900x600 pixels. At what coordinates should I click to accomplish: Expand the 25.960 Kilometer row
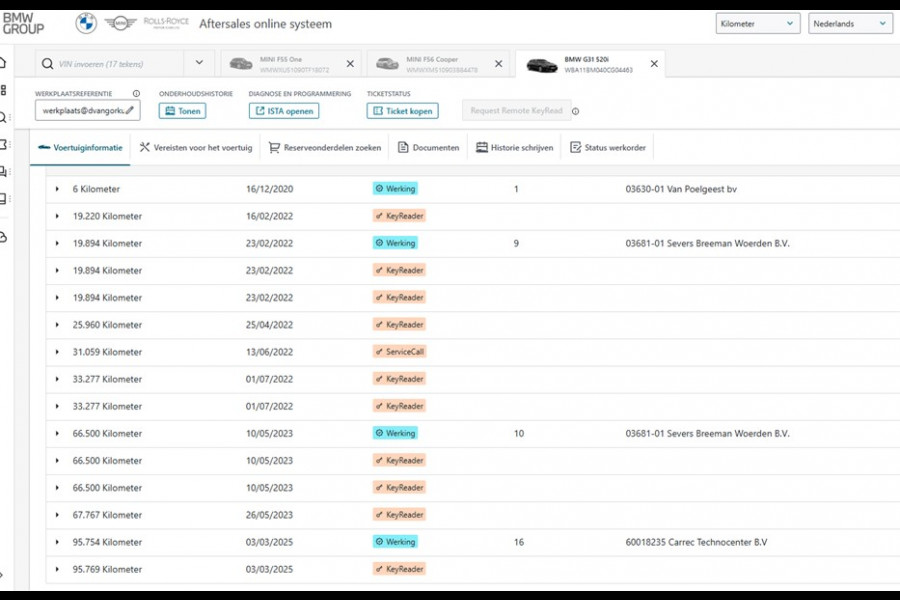(57, 325)
